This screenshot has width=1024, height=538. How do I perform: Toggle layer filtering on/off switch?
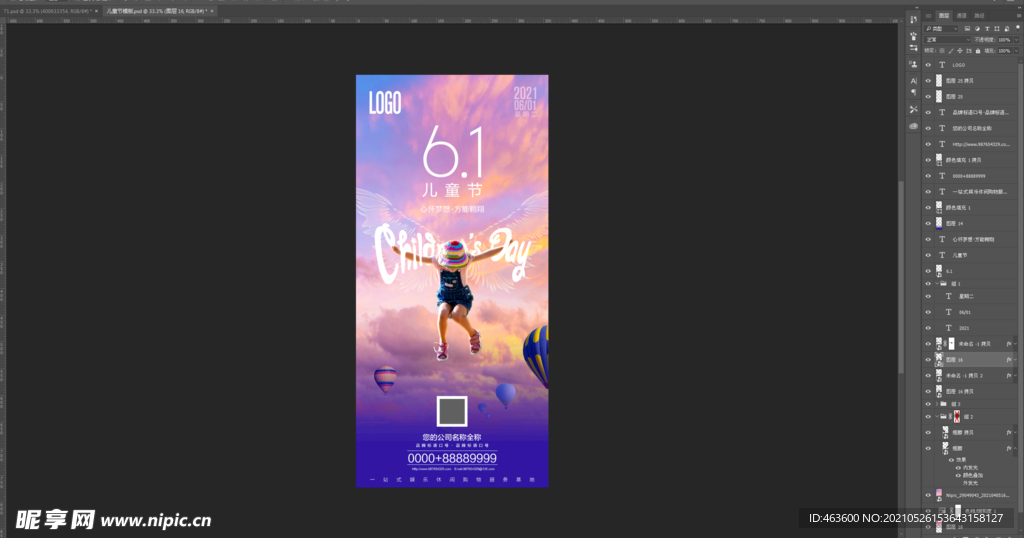(x=1018, y=29)
